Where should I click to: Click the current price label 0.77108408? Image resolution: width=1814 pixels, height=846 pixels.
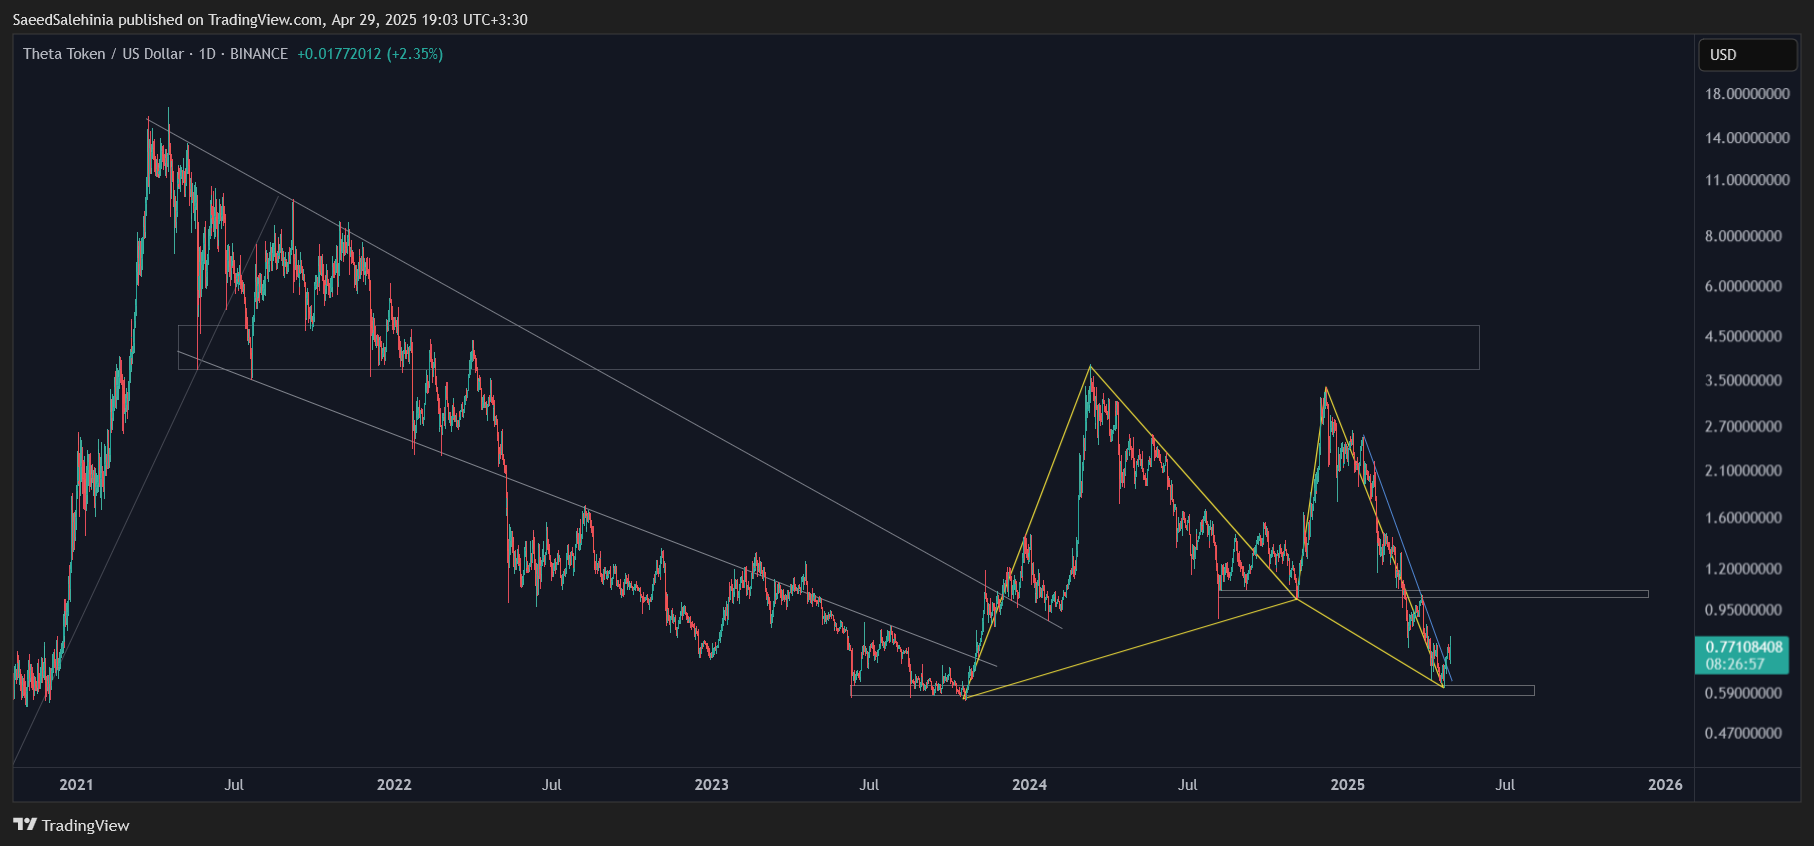point(1743,648)
